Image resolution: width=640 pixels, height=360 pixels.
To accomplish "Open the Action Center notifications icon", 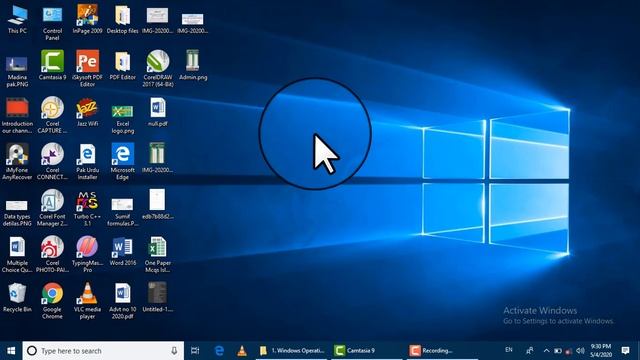I will tap(625, 351).
